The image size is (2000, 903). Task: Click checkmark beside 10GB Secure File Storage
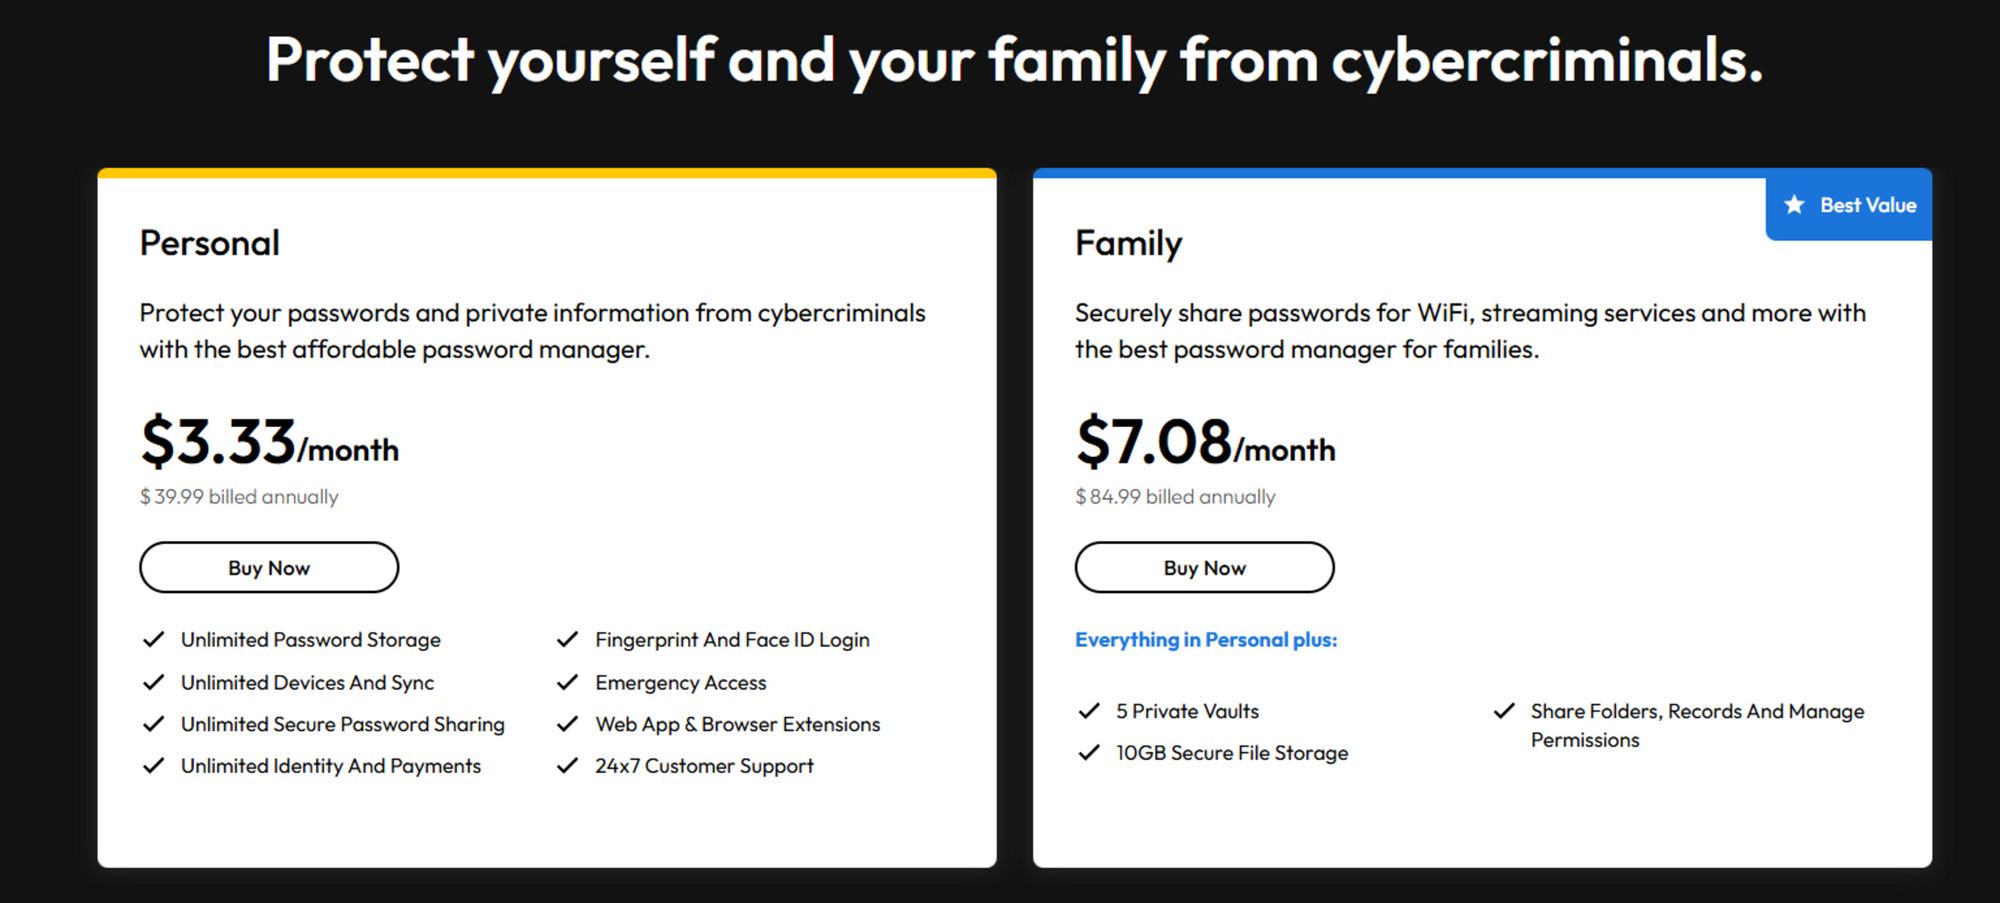coord(1089,753)
